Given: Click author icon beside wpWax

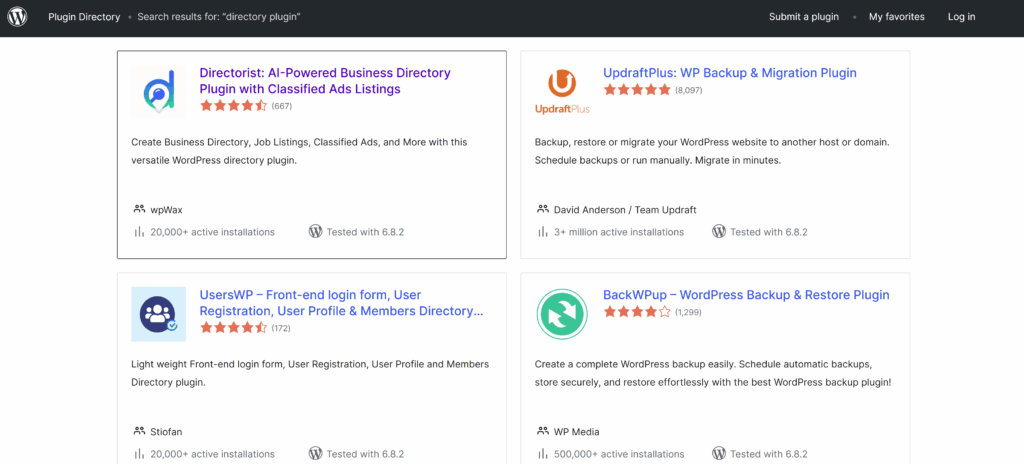Looking at the screenshot, I should [139, 209].
